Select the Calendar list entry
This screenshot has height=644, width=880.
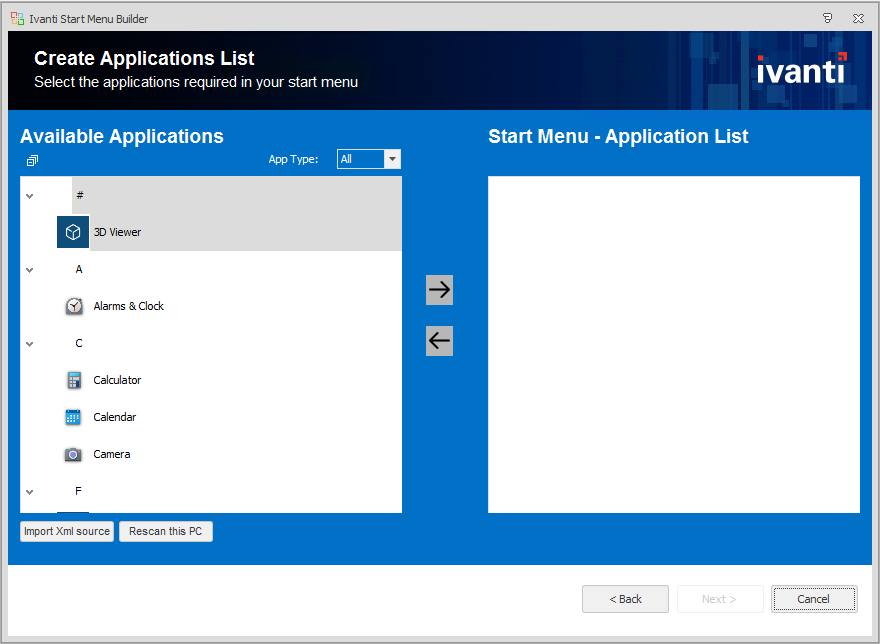pos(114,417)
